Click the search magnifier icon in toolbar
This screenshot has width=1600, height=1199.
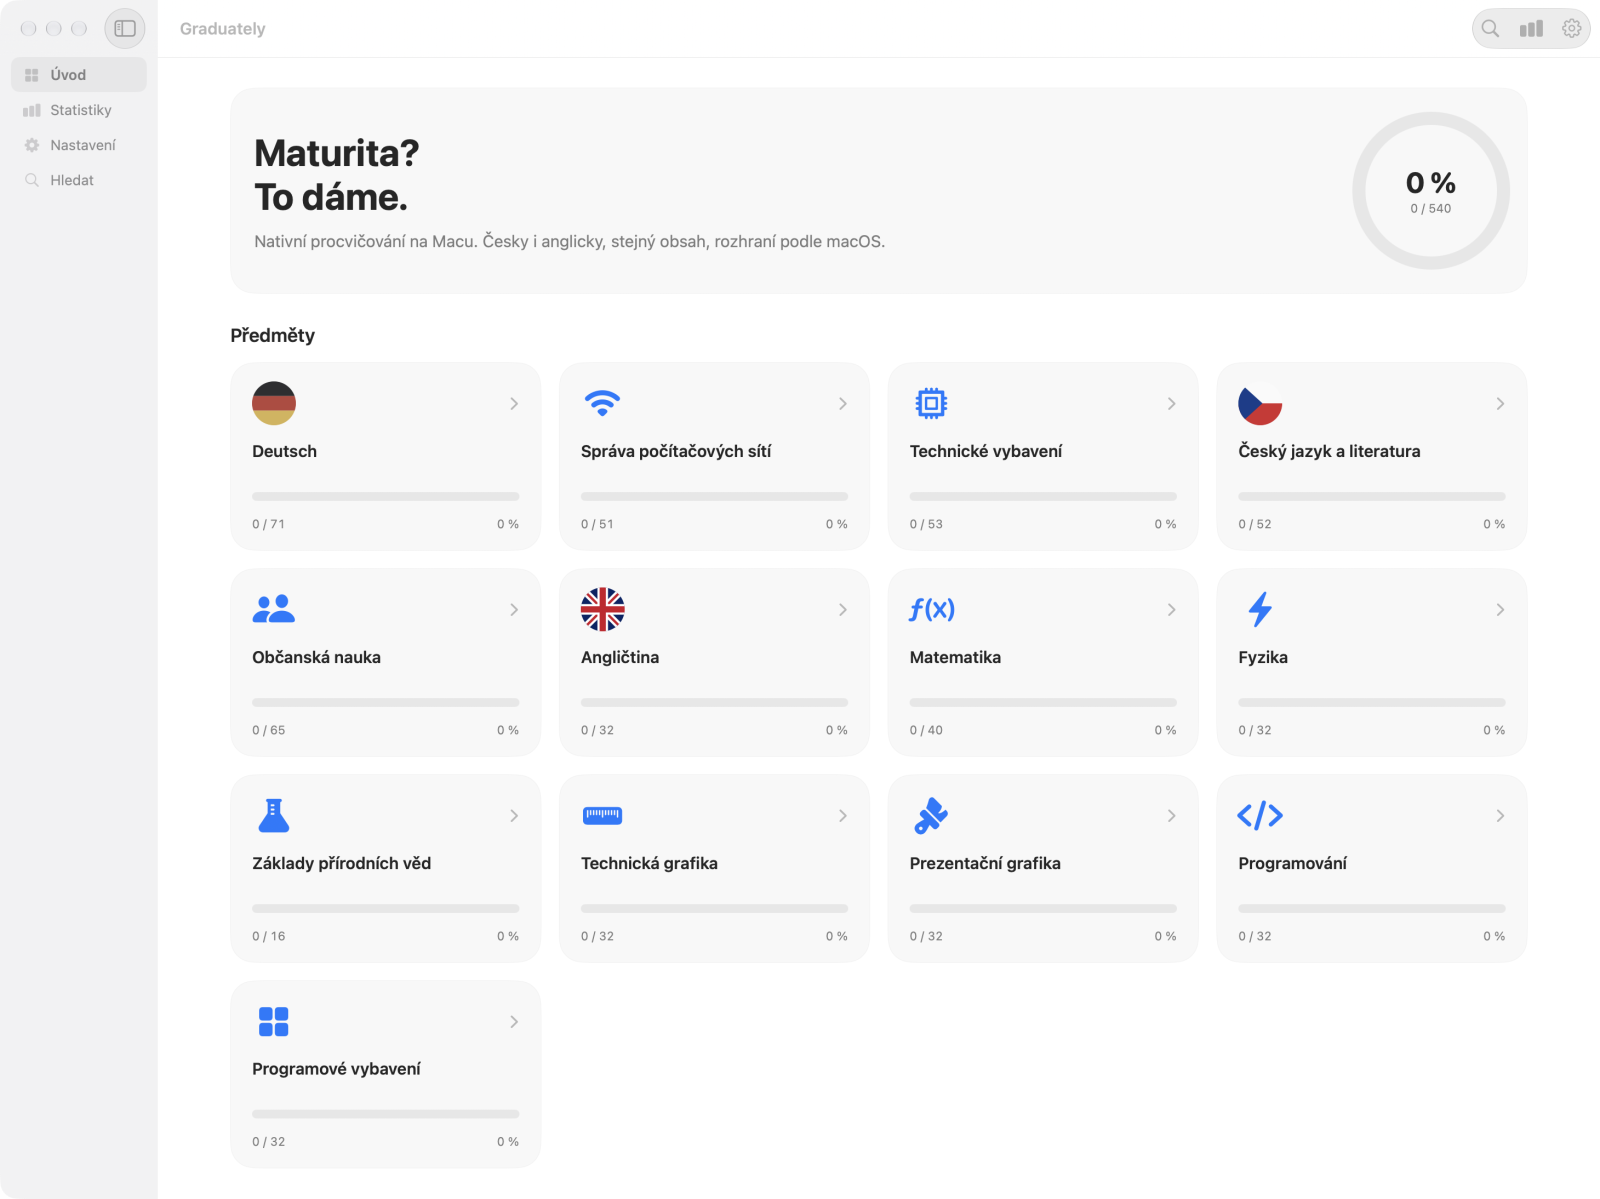coord(1490,29)
